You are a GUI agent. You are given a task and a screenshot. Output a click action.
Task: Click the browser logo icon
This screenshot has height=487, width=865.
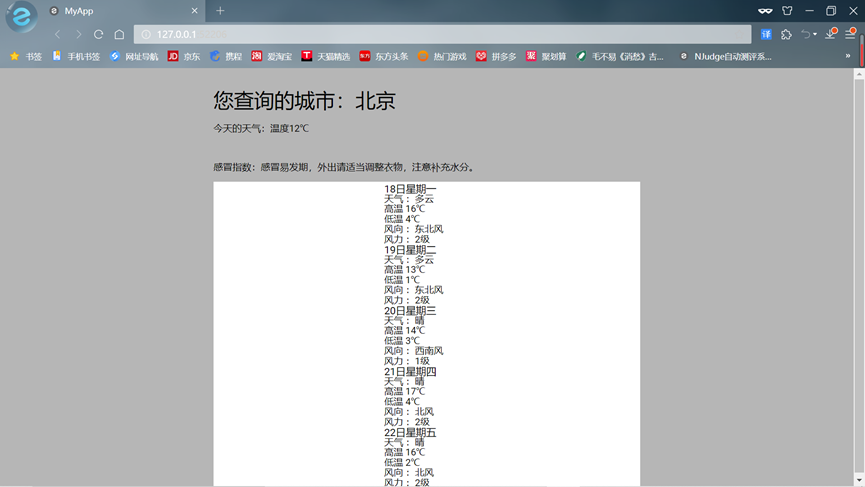[x=22, y=16]
